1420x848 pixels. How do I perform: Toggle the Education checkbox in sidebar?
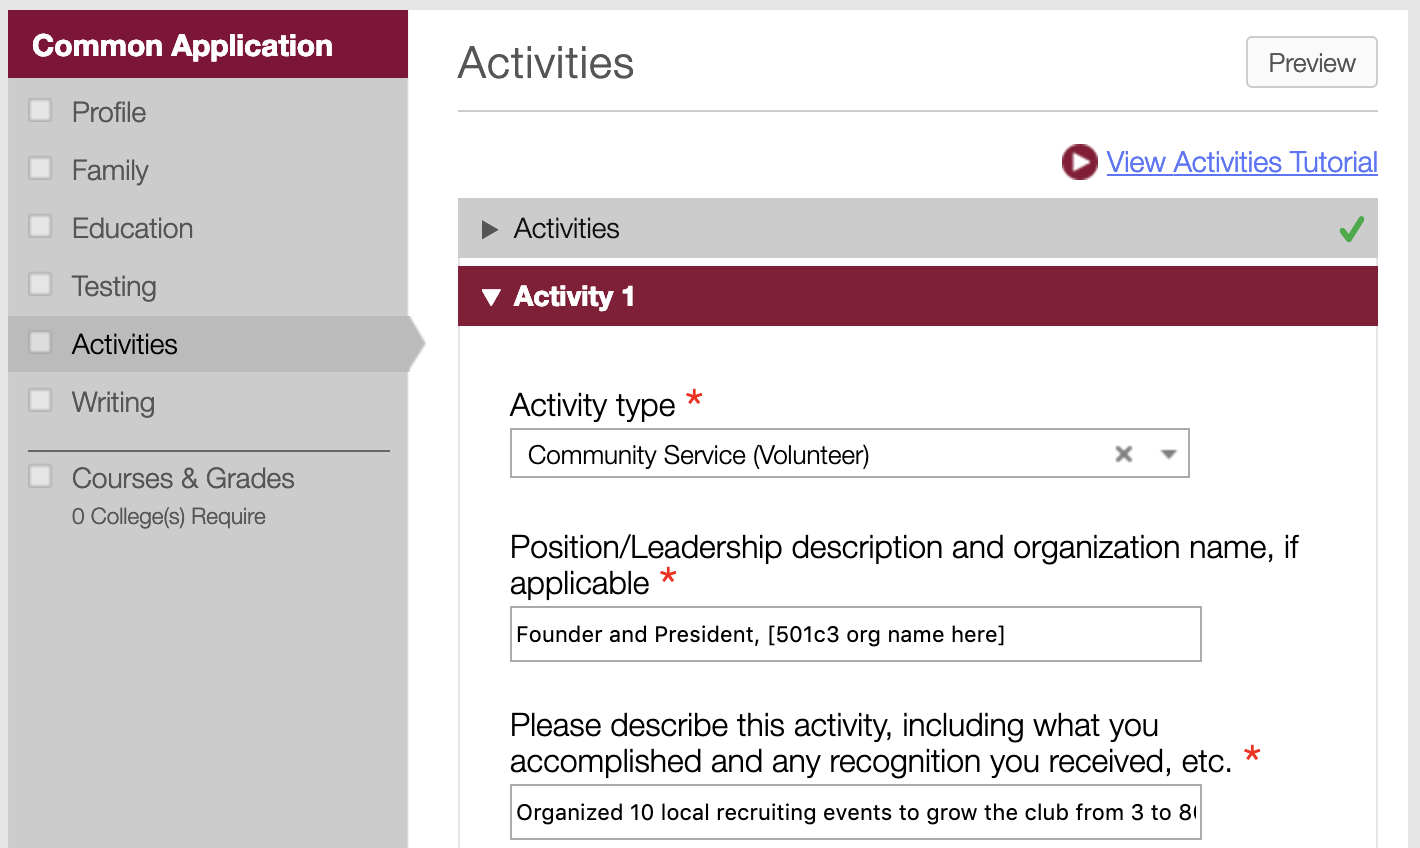(x=40, y=226)
